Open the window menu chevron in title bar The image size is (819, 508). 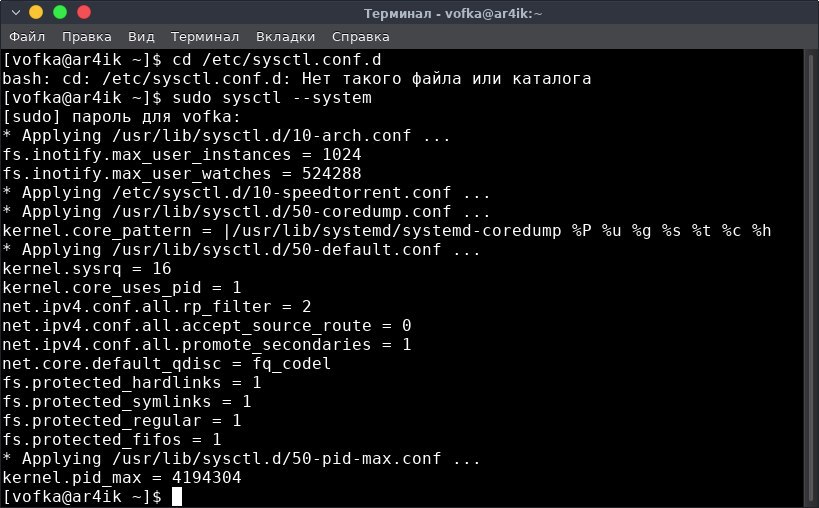[15, 12]
